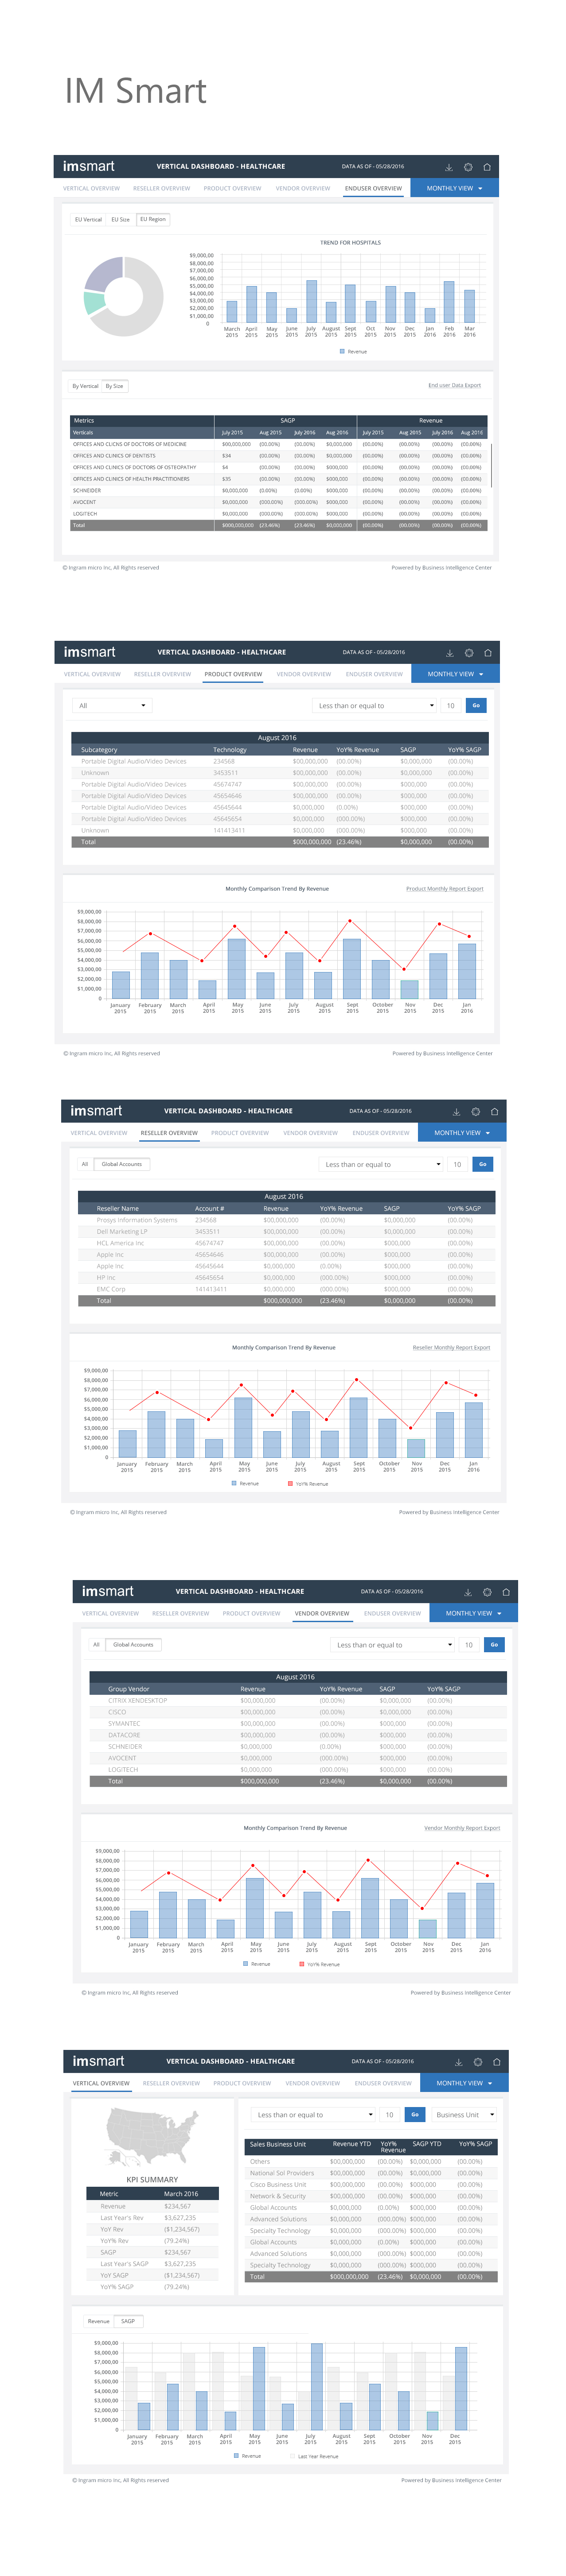Click Go button in Vertical Overview dashboard

tap(415, 2115)
